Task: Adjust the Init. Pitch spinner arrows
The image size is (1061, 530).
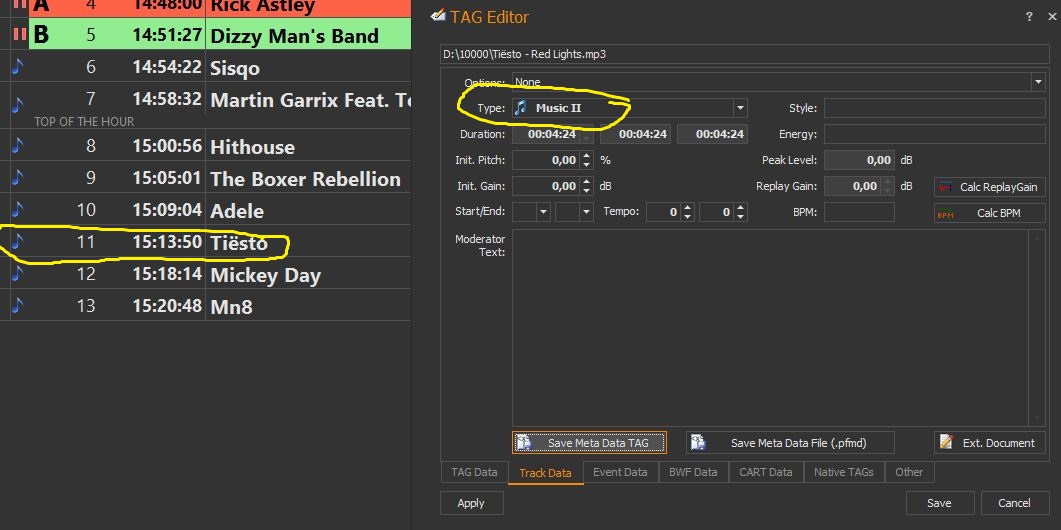Action: pos(587,160)
